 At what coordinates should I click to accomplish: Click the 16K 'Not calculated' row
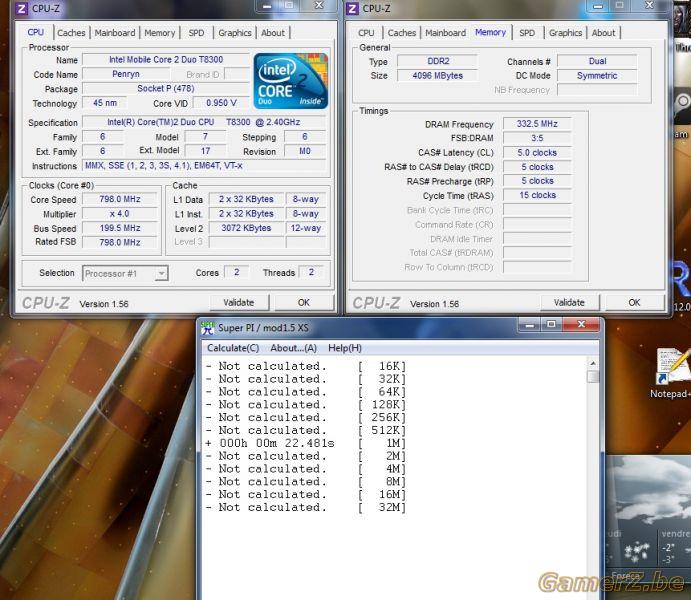[305, 366]
